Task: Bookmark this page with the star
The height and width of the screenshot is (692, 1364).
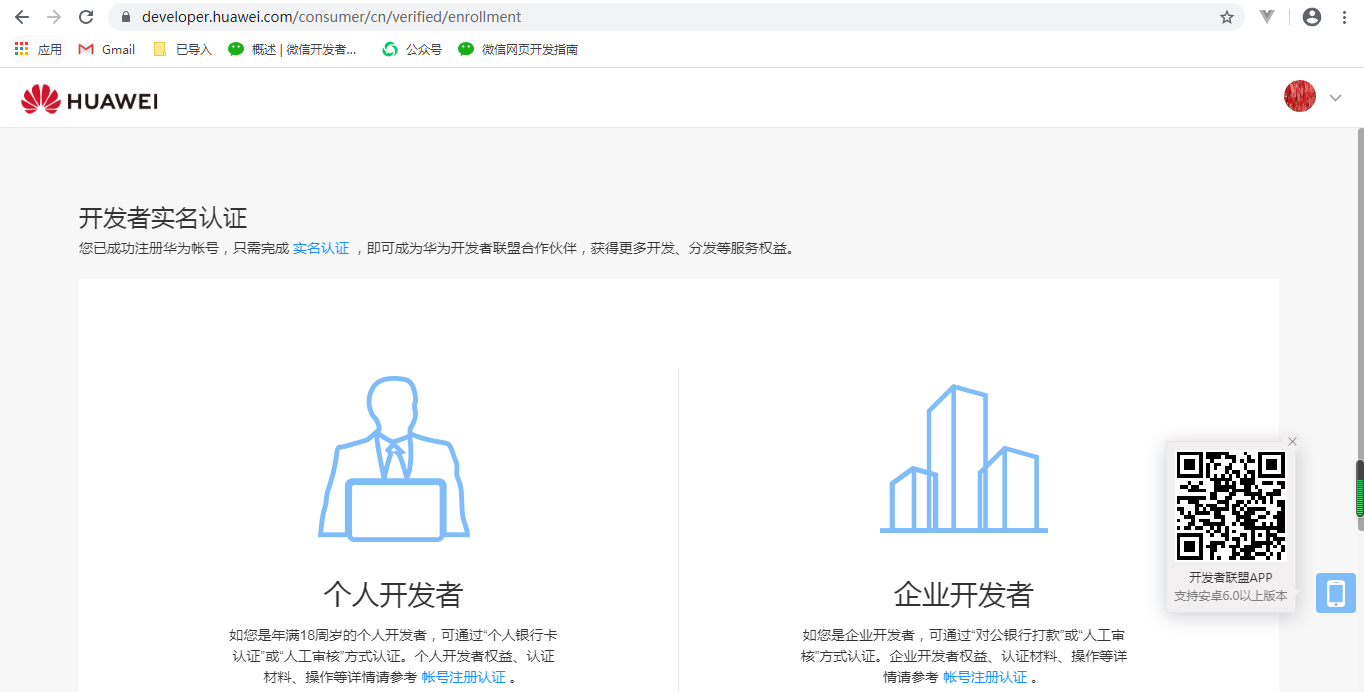Action: click(1227, 17)
